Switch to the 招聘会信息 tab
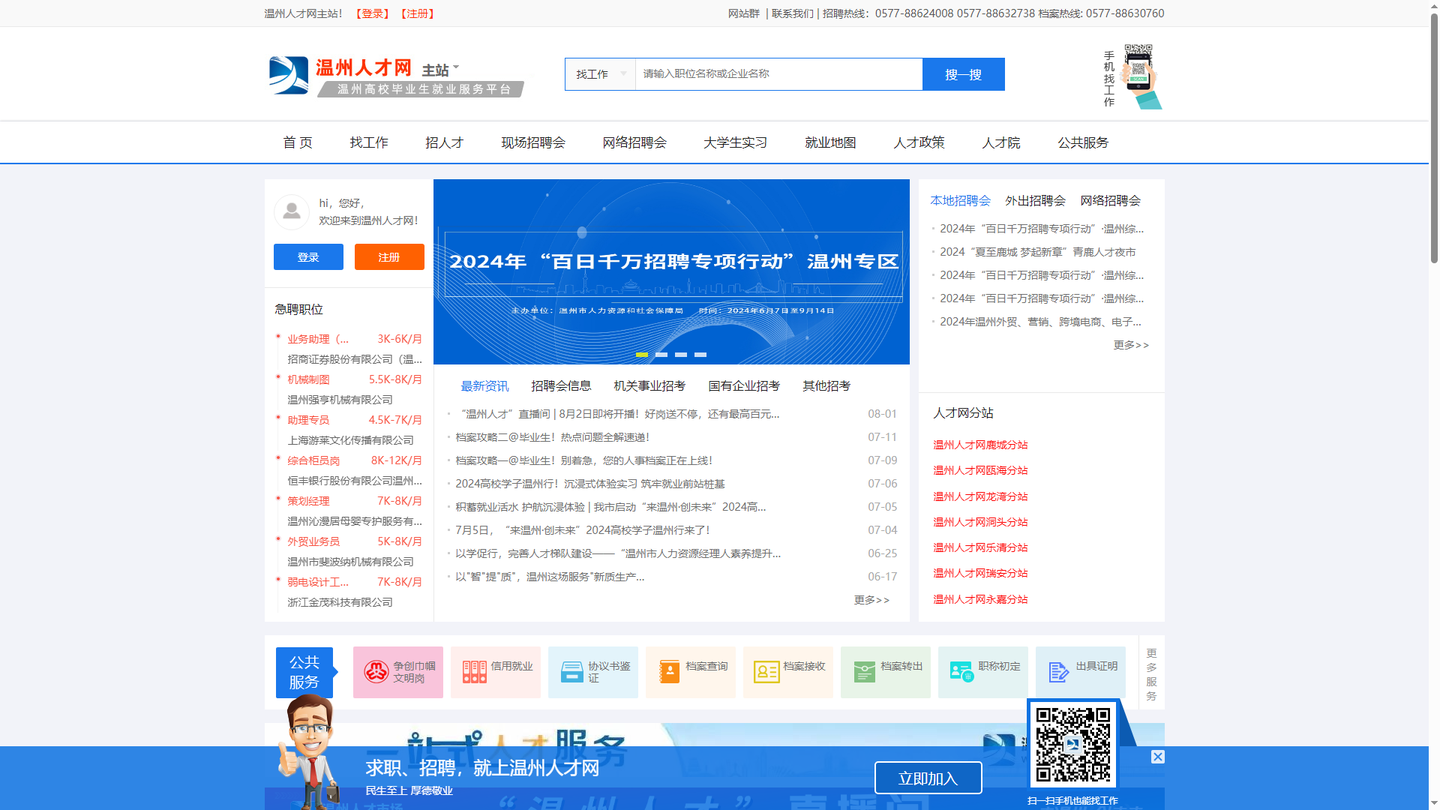 (561, 386)
